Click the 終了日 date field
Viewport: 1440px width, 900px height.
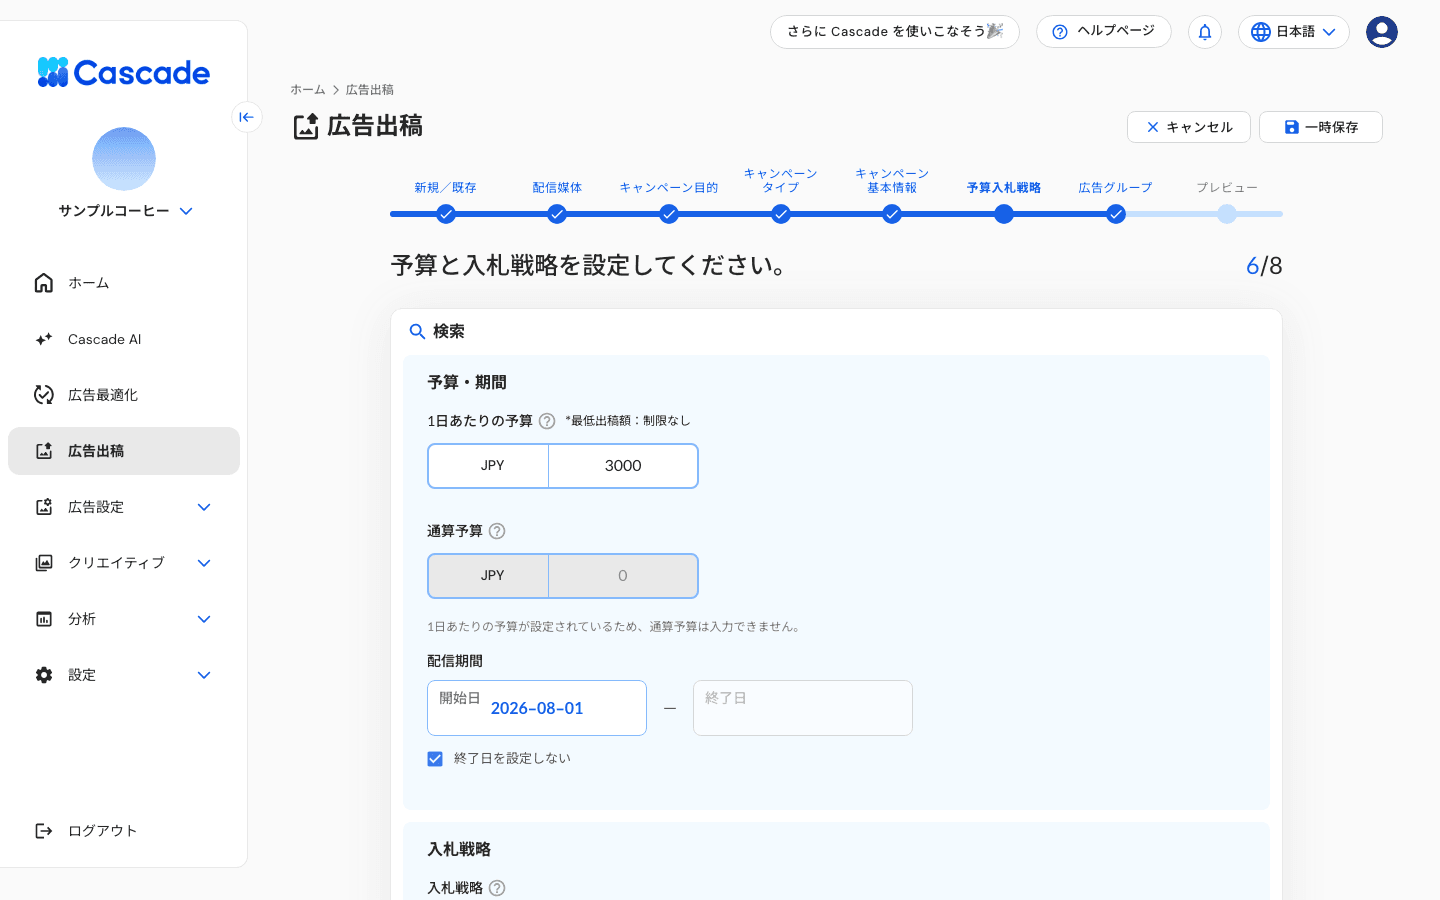(803, 708)
